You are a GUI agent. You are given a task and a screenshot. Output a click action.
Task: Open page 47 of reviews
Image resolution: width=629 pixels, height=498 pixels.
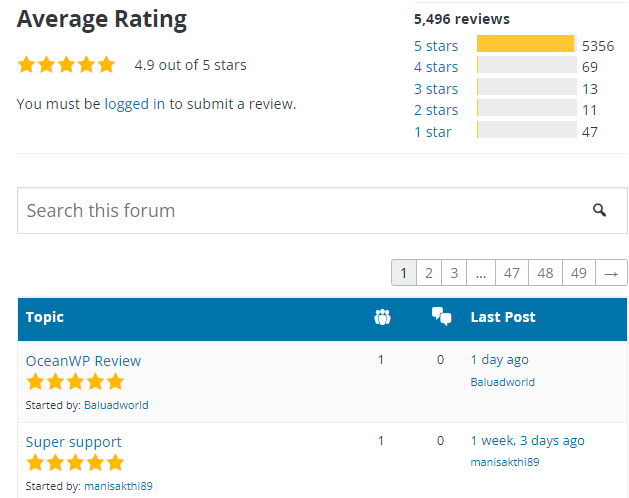coord(512,273)
